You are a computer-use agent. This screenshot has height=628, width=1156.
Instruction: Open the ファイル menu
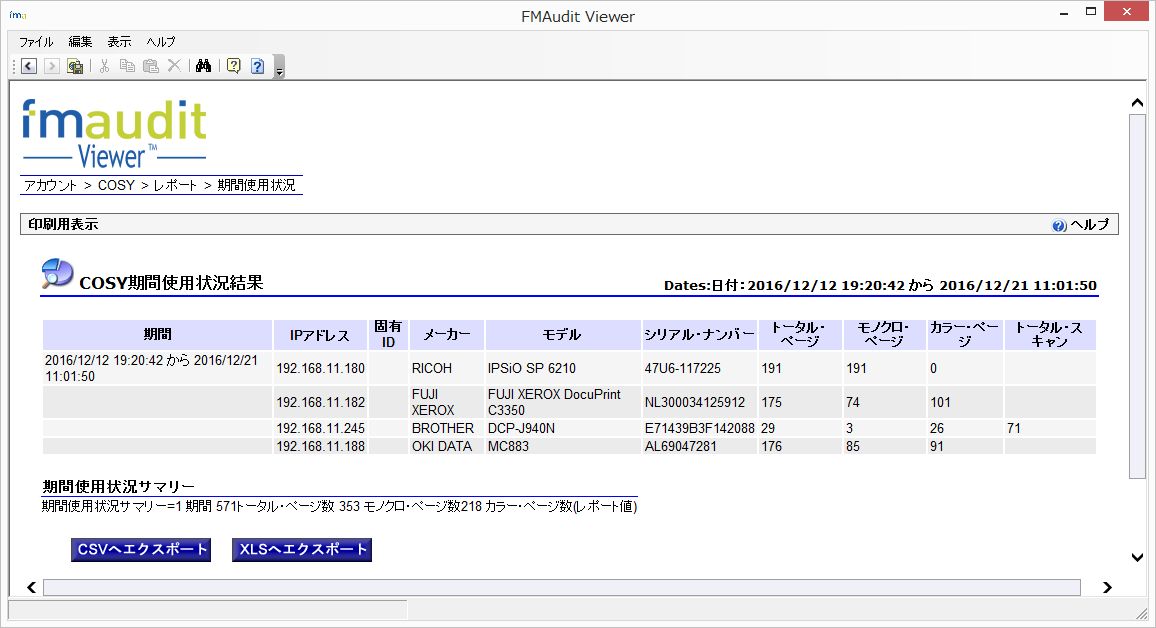(36, 42)
